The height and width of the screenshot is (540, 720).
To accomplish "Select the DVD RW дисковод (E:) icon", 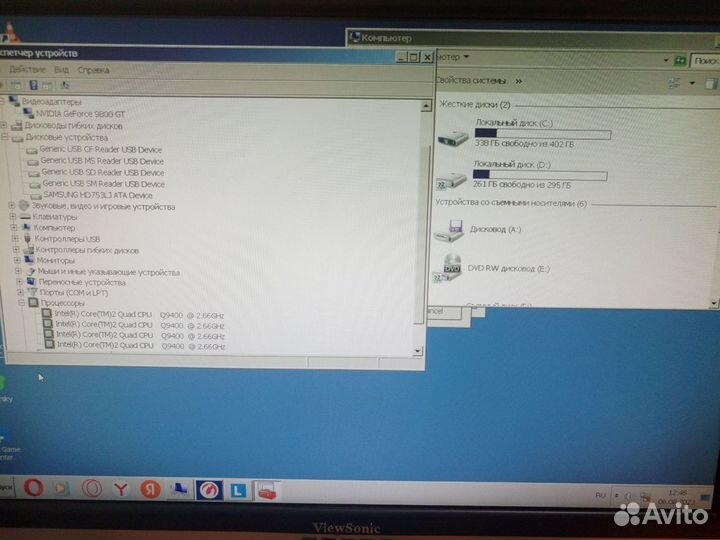I will click(448, 268).
